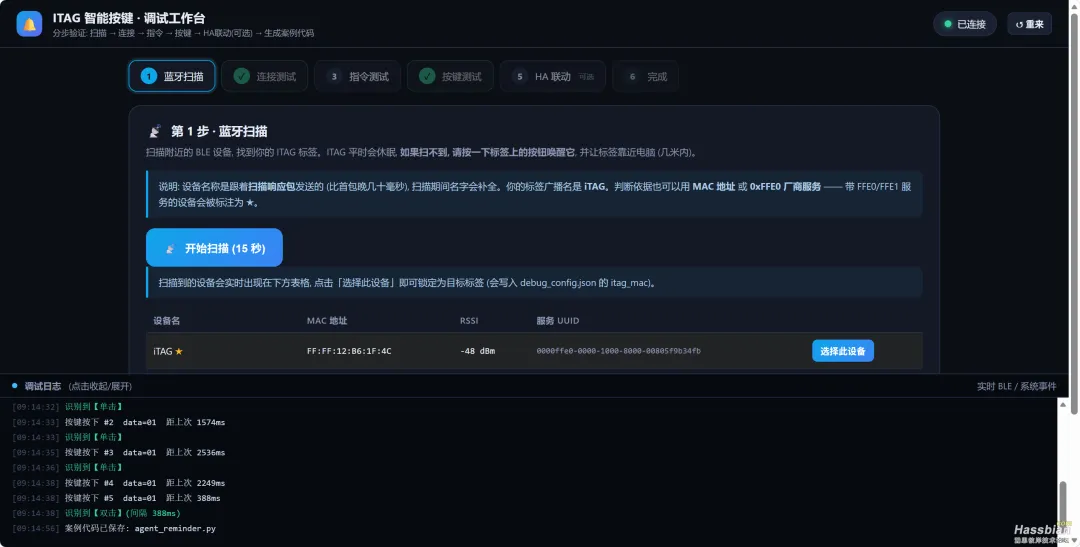The width and height of the screenshot is (1080, 547).
Task: Switch to the 指令测试 step tab
Action: click(357, 76)
